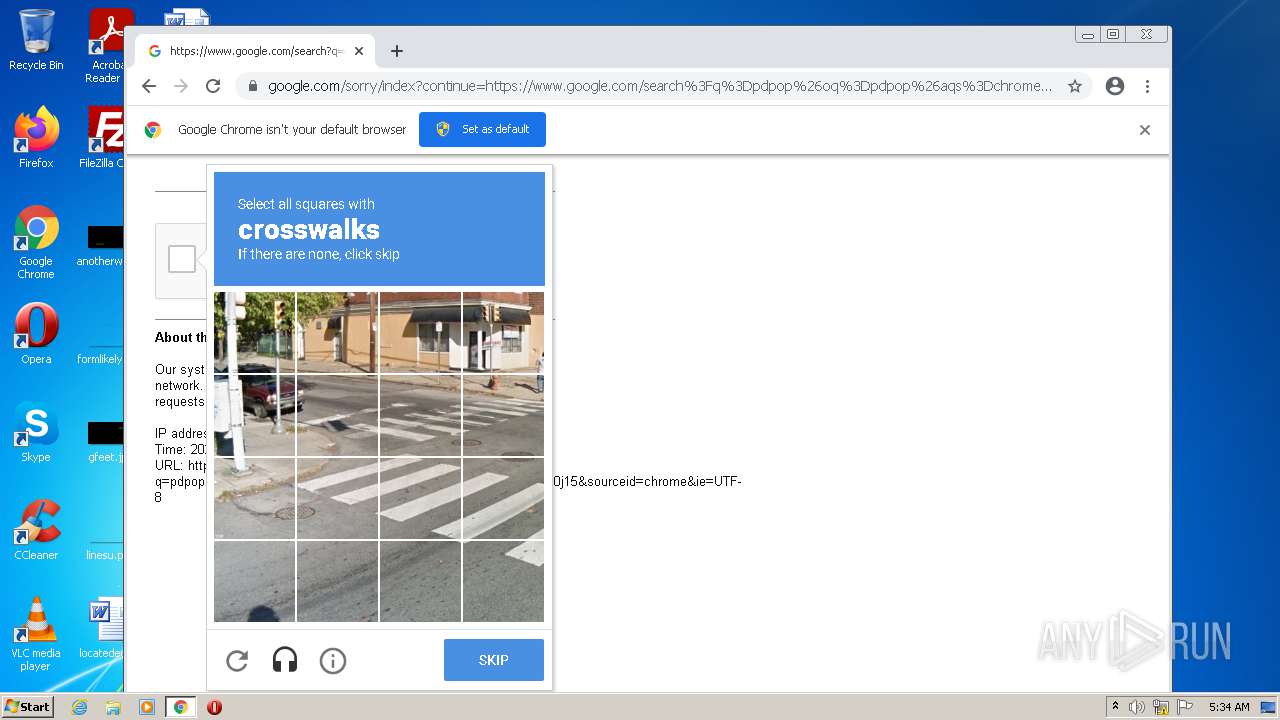
Task: Open FileZilla desktop shortcut
Action: pyautogui.click(x=104, y=137)
